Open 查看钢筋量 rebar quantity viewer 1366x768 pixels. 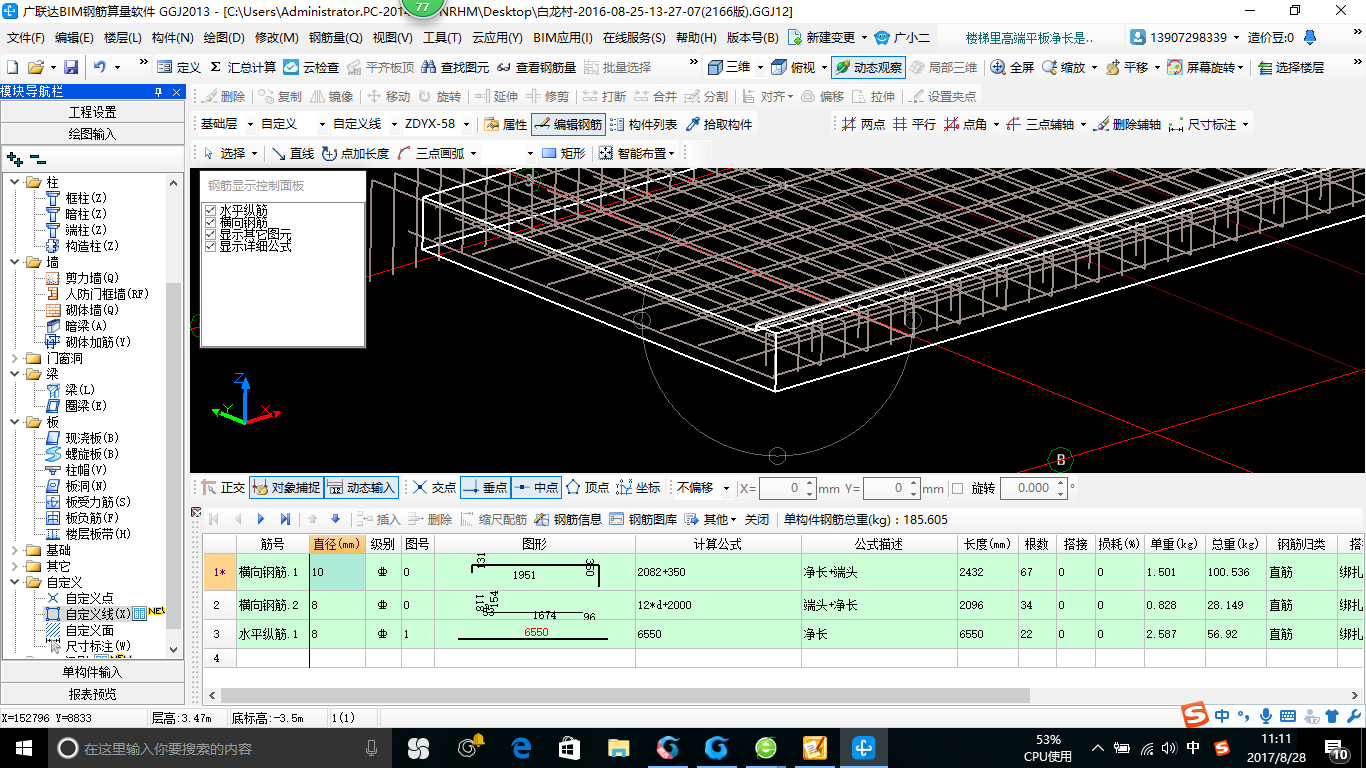click(536, 67)
